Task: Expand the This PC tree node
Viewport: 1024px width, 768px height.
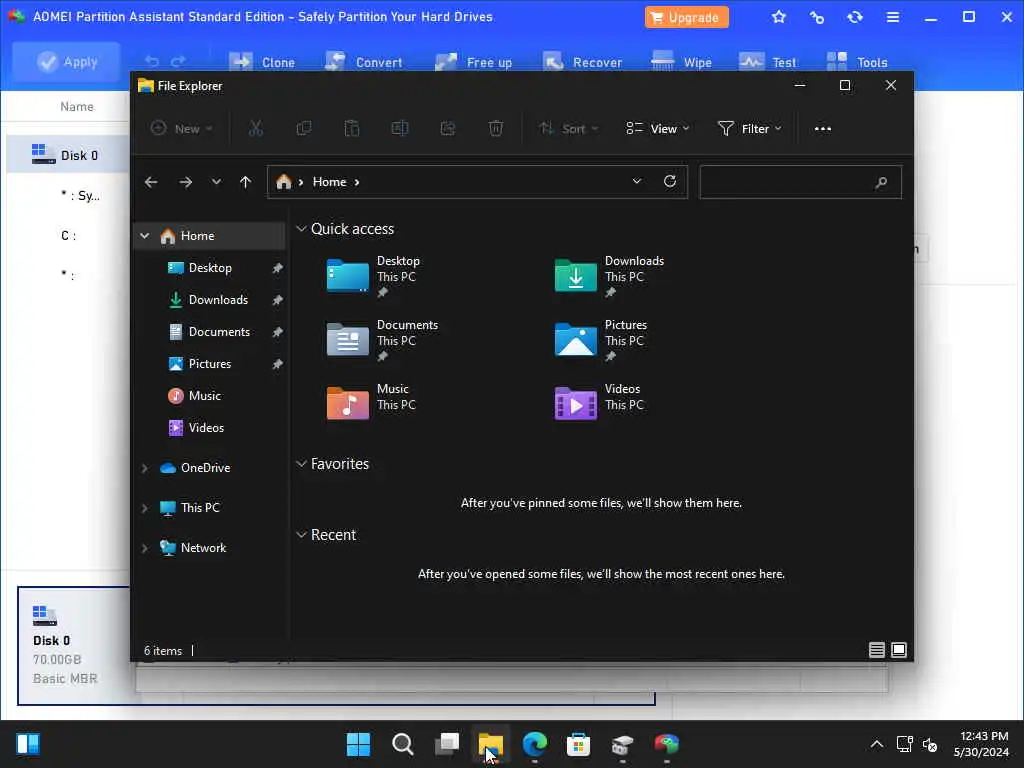Action: (x=145, y=508)
